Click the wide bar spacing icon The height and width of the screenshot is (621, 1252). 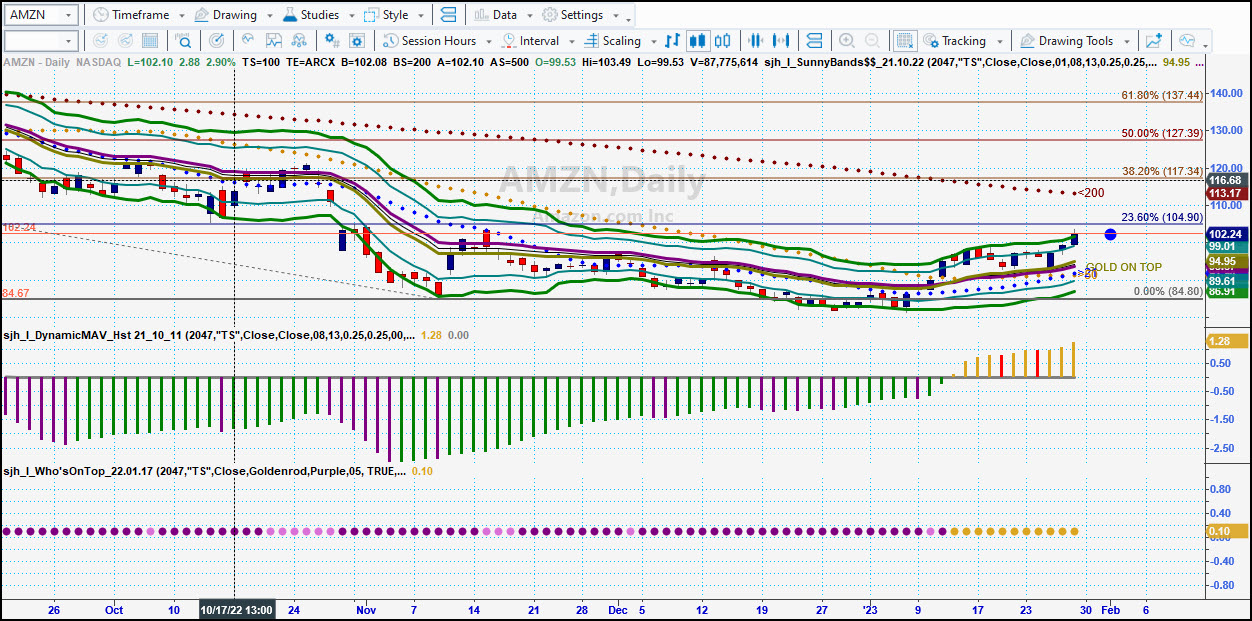click(x=781, y=41)
